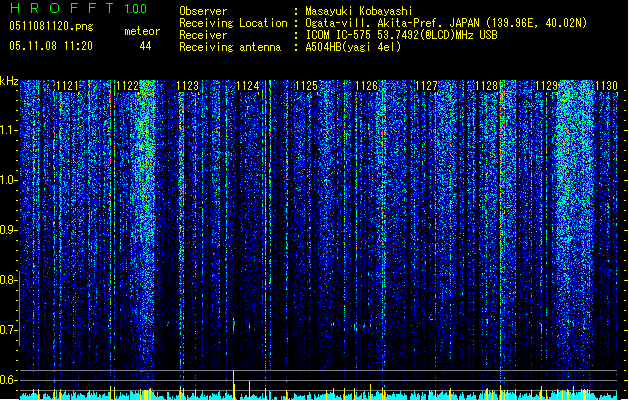Click the Receiver label

pos(203,35)
